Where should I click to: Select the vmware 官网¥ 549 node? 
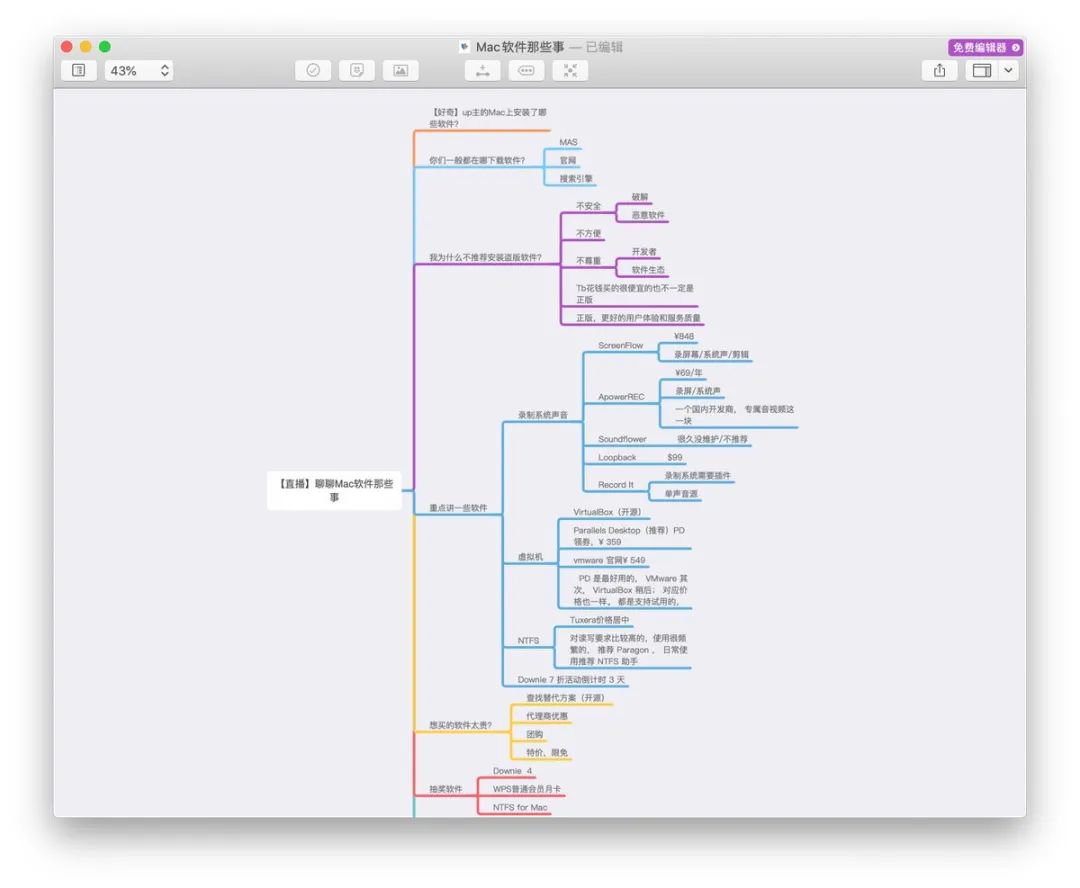(x=609, y=561)
